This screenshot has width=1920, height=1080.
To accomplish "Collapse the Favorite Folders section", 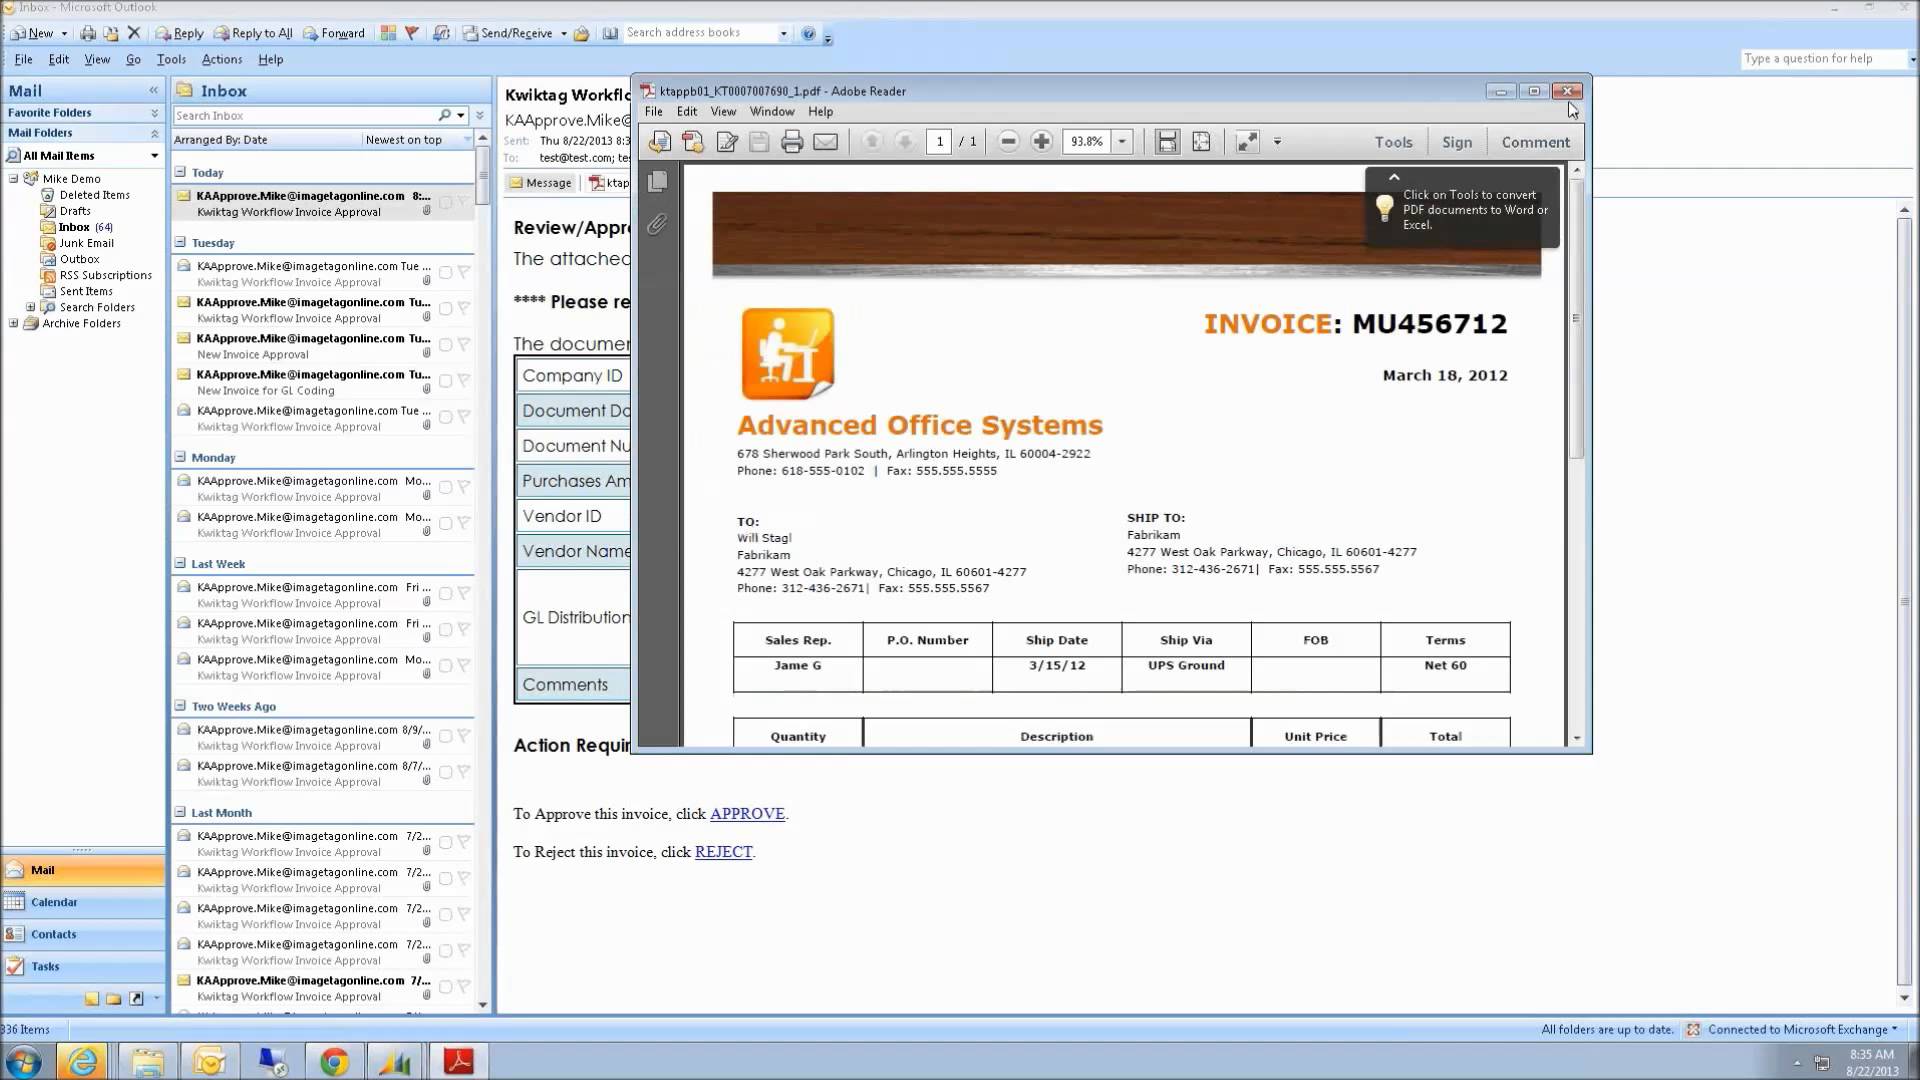I will point(154,113).
